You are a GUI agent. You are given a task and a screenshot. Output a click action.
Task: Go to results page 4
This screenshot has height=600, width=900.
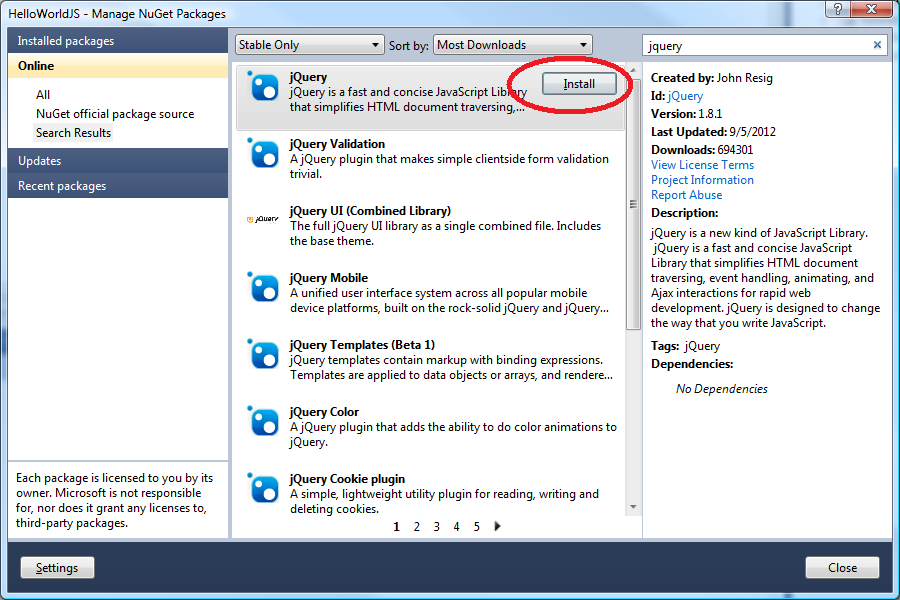click(456, 527)
